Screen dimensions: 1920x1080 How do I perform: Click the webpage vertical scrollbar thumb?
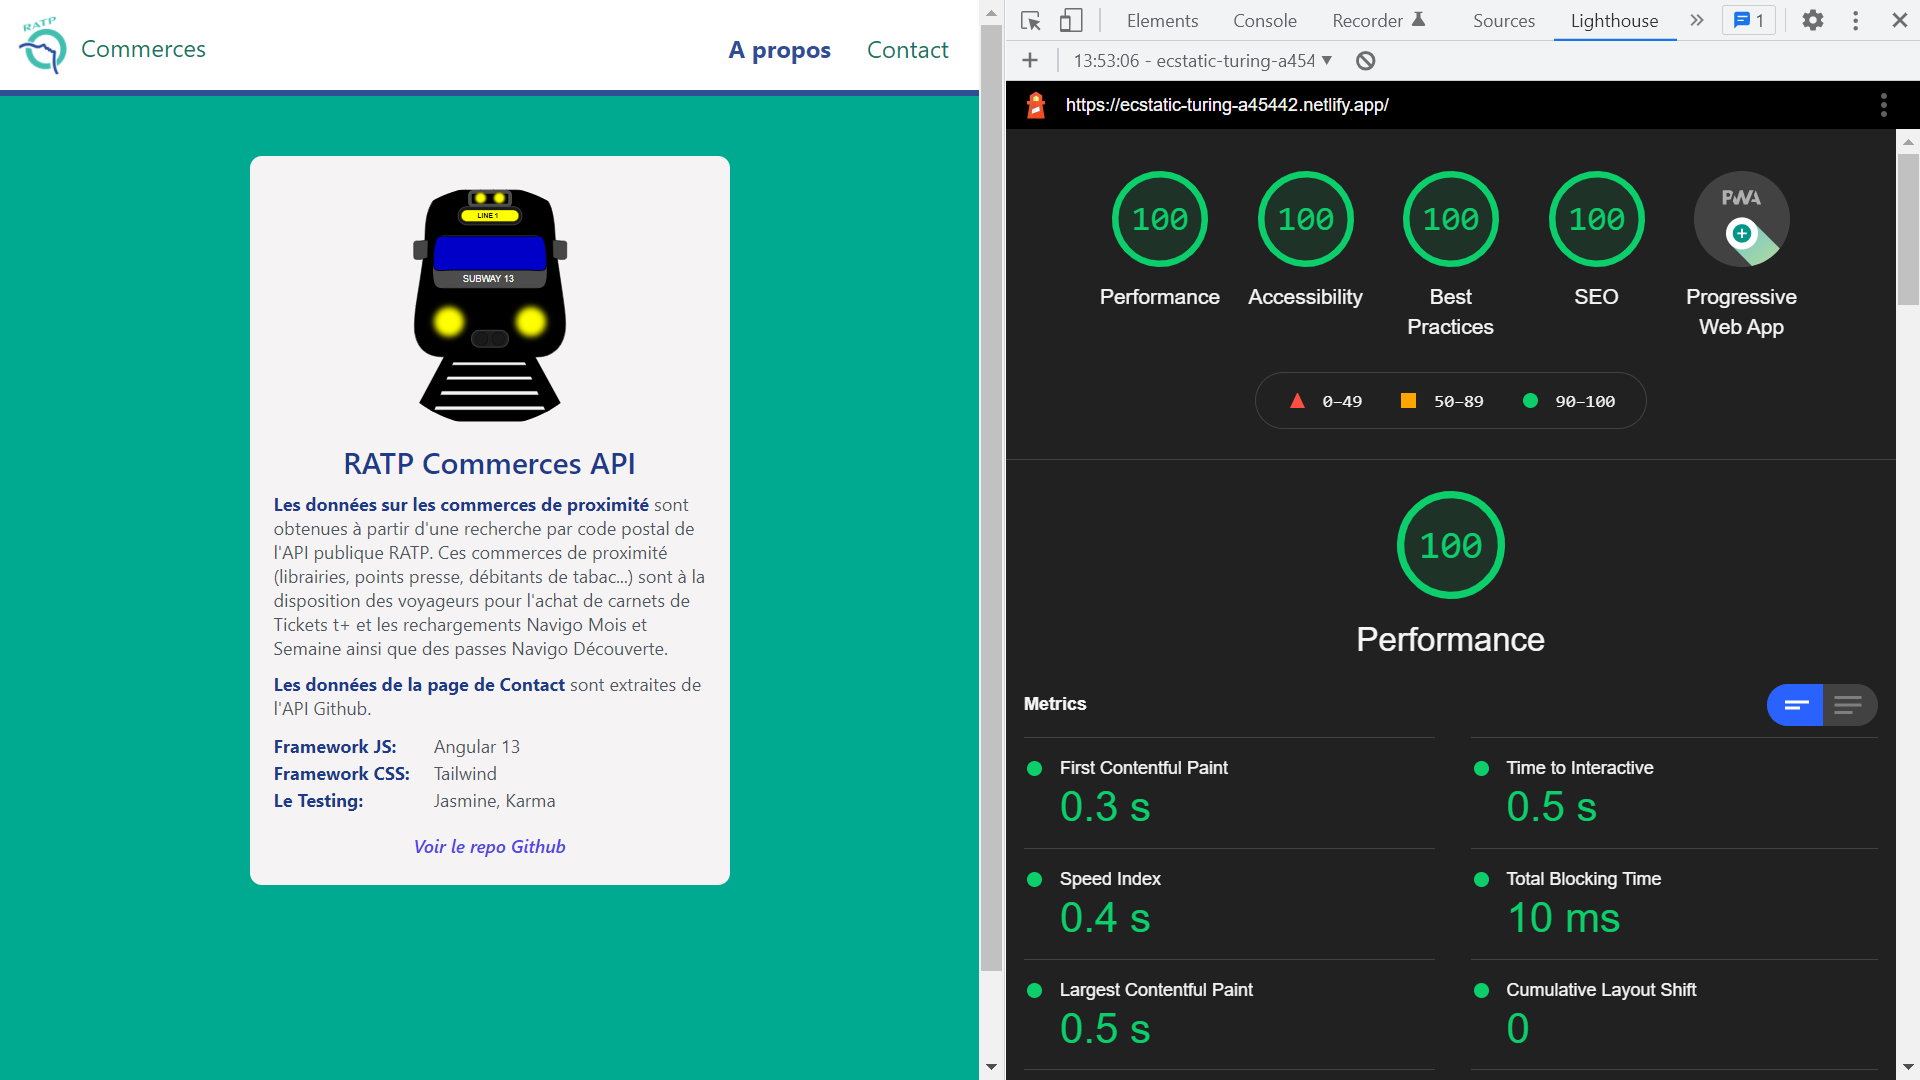point(991,498)
